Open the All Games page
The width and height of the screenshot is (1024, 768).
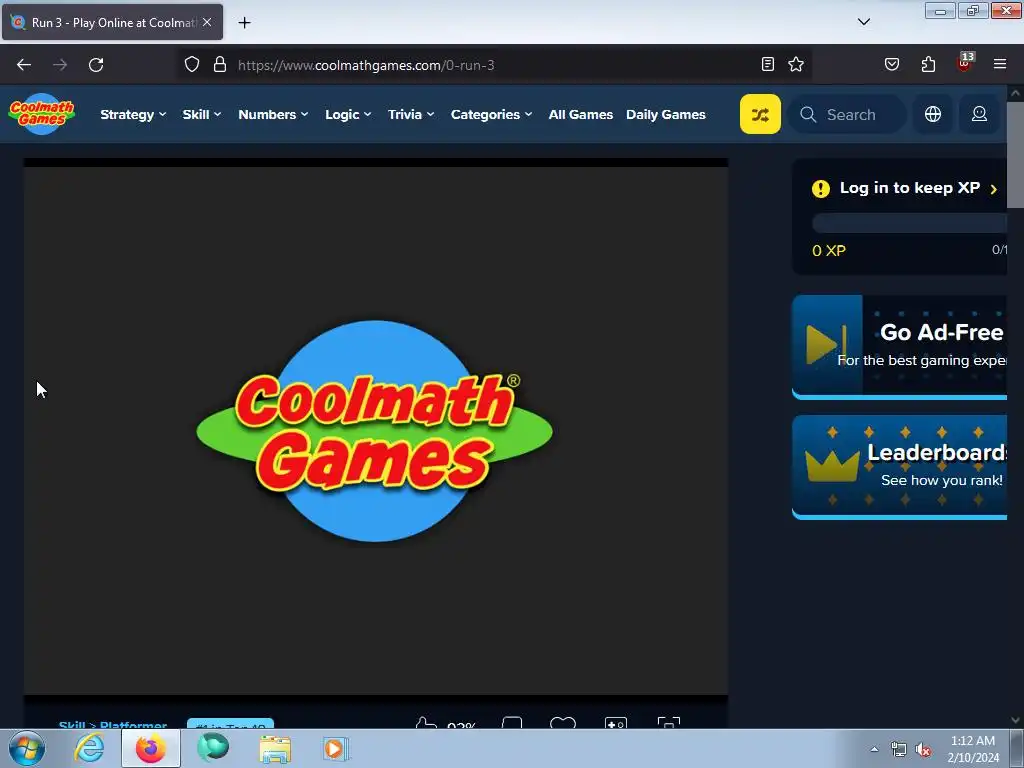pyautogui.click(x=581, y=114)
